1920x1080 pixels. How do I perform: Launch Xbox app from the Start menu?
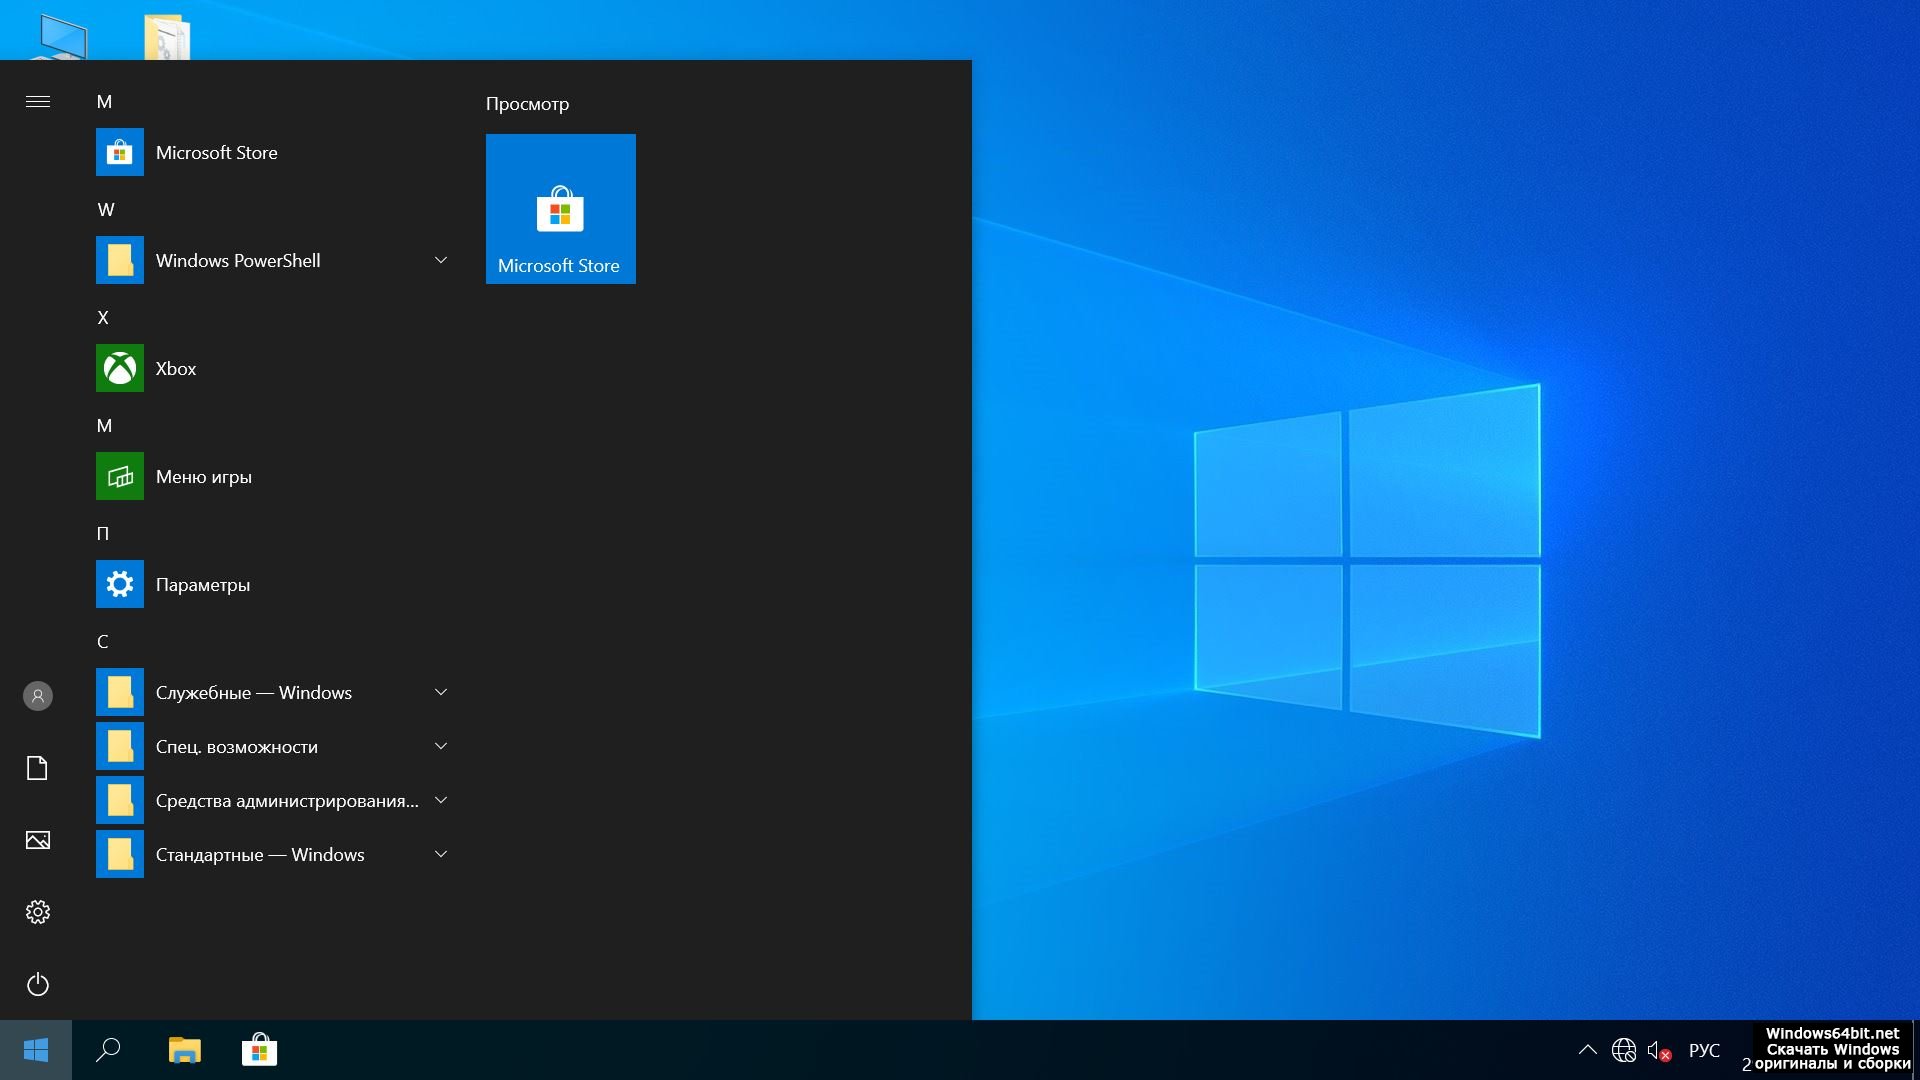coord(175,369)
